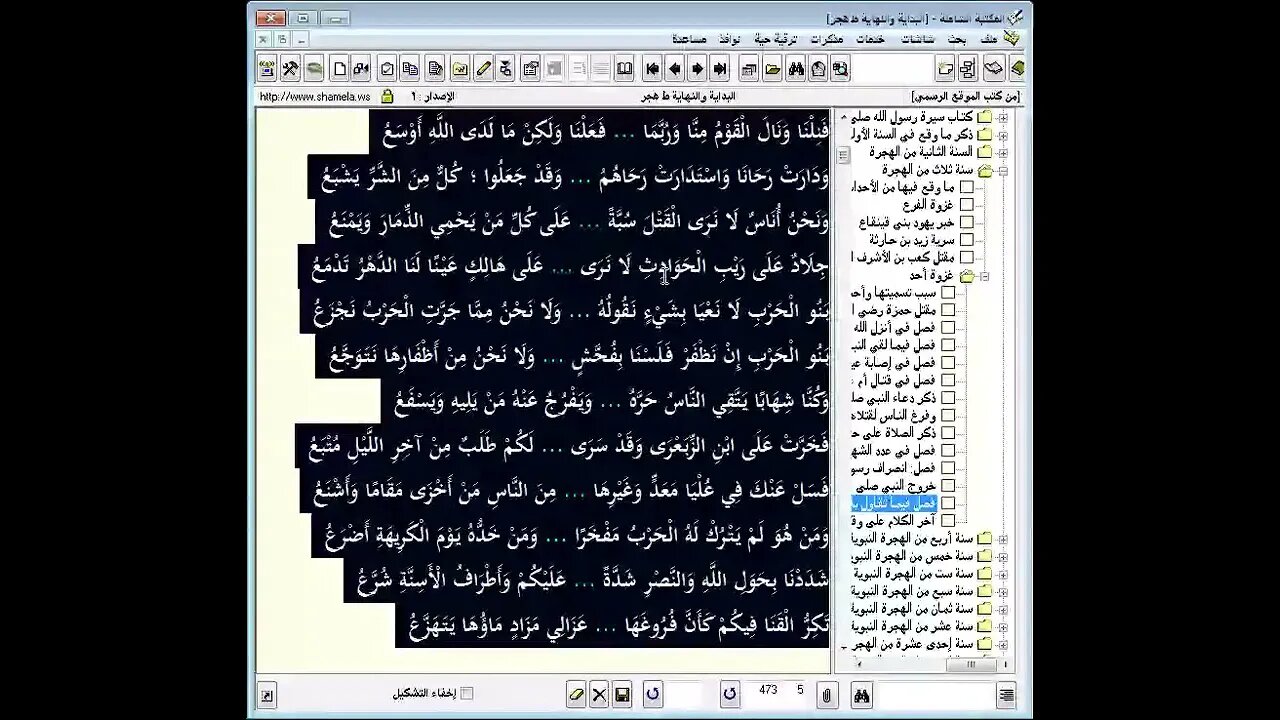Expand the سنة سبع من الهجرة node
Viewport: 1280px width, 720px height.
click(x=1003, y=590)
